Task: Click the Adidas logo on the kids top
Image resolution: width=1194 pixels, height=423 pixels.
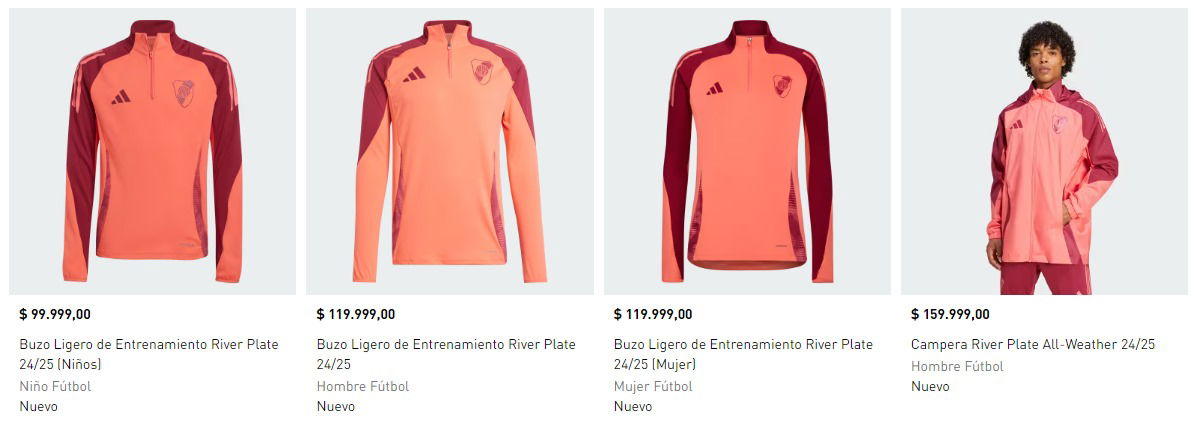Action: coord(121,97)
